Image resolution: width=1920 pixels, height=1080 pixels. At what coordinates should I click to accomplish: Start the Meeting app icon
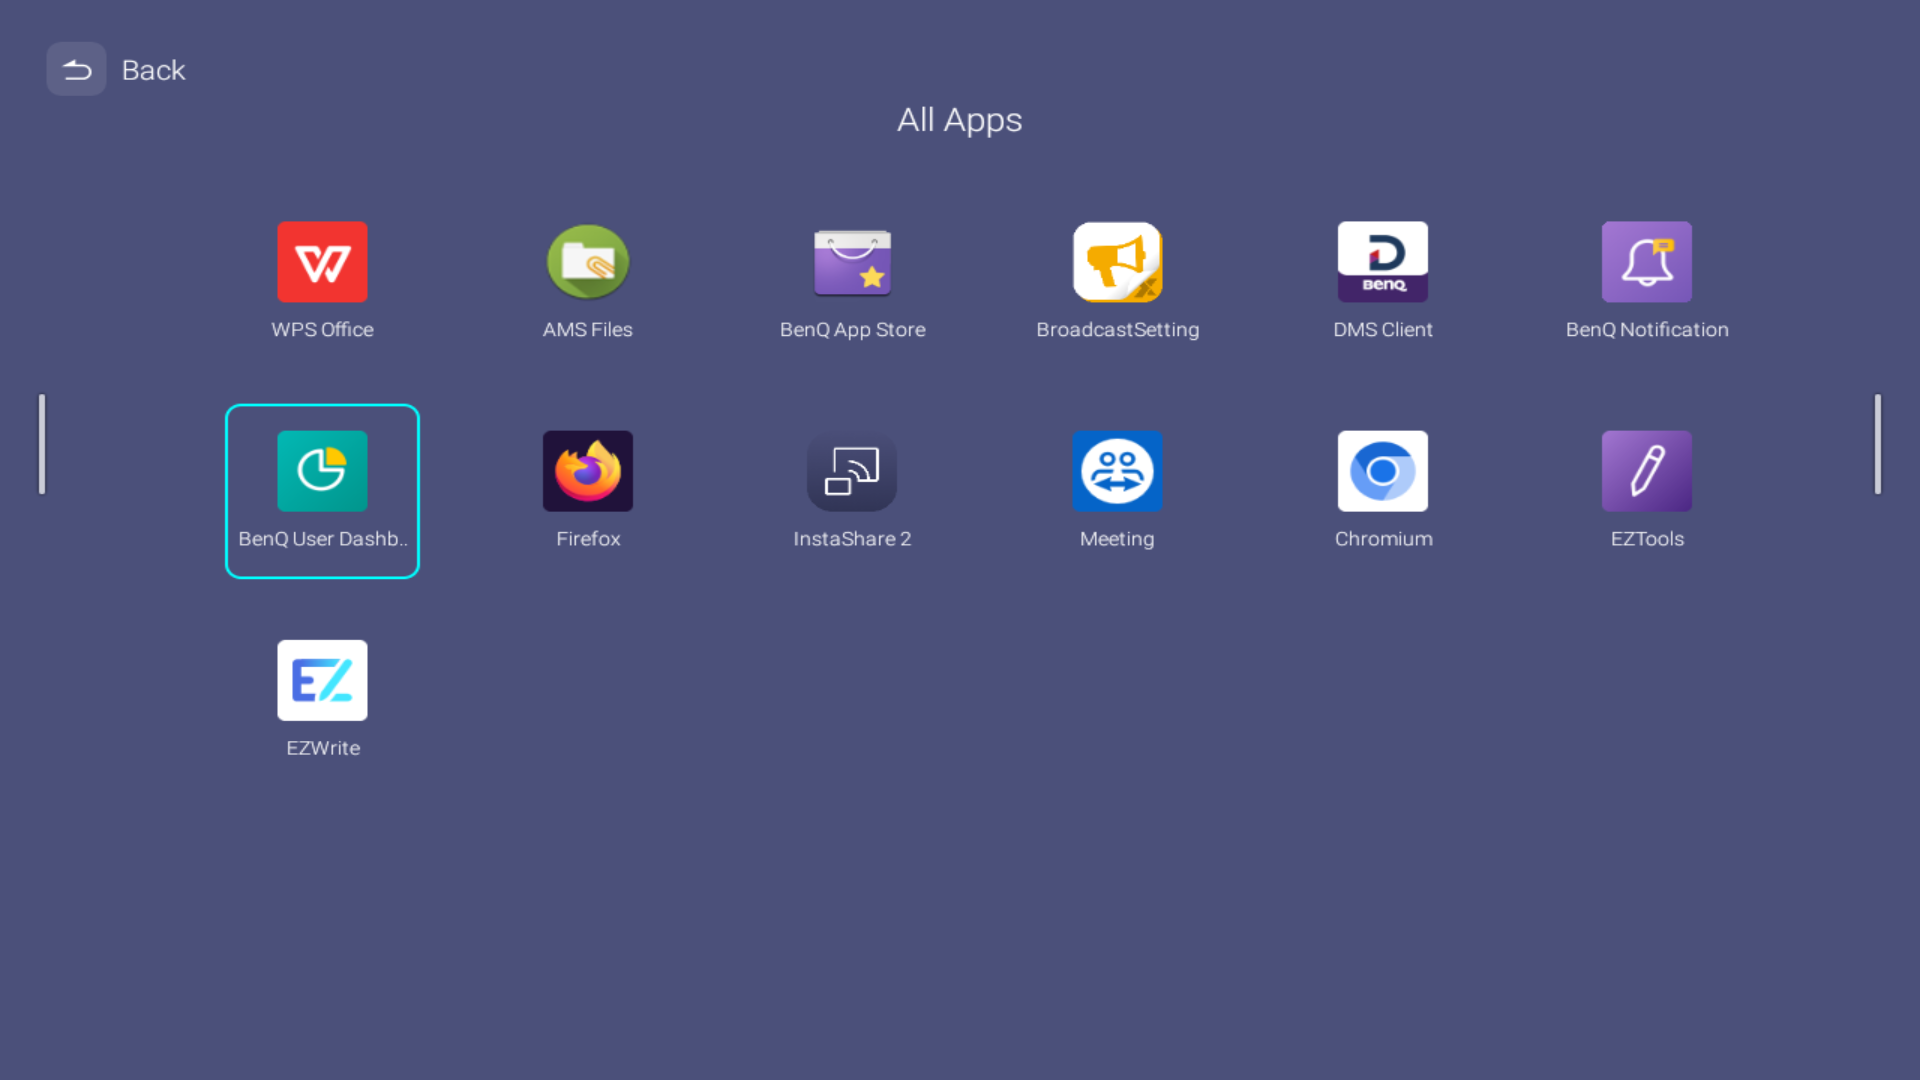(1117, 471)
